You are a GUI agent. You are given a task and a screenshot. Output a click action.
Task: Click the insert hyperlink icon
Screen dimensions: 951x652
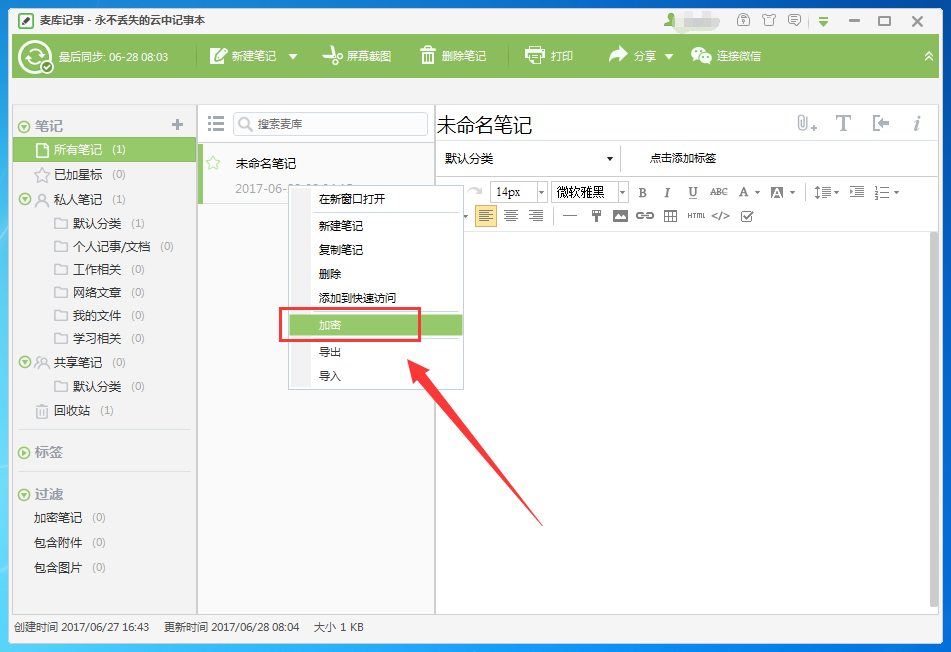coord(644,215)
